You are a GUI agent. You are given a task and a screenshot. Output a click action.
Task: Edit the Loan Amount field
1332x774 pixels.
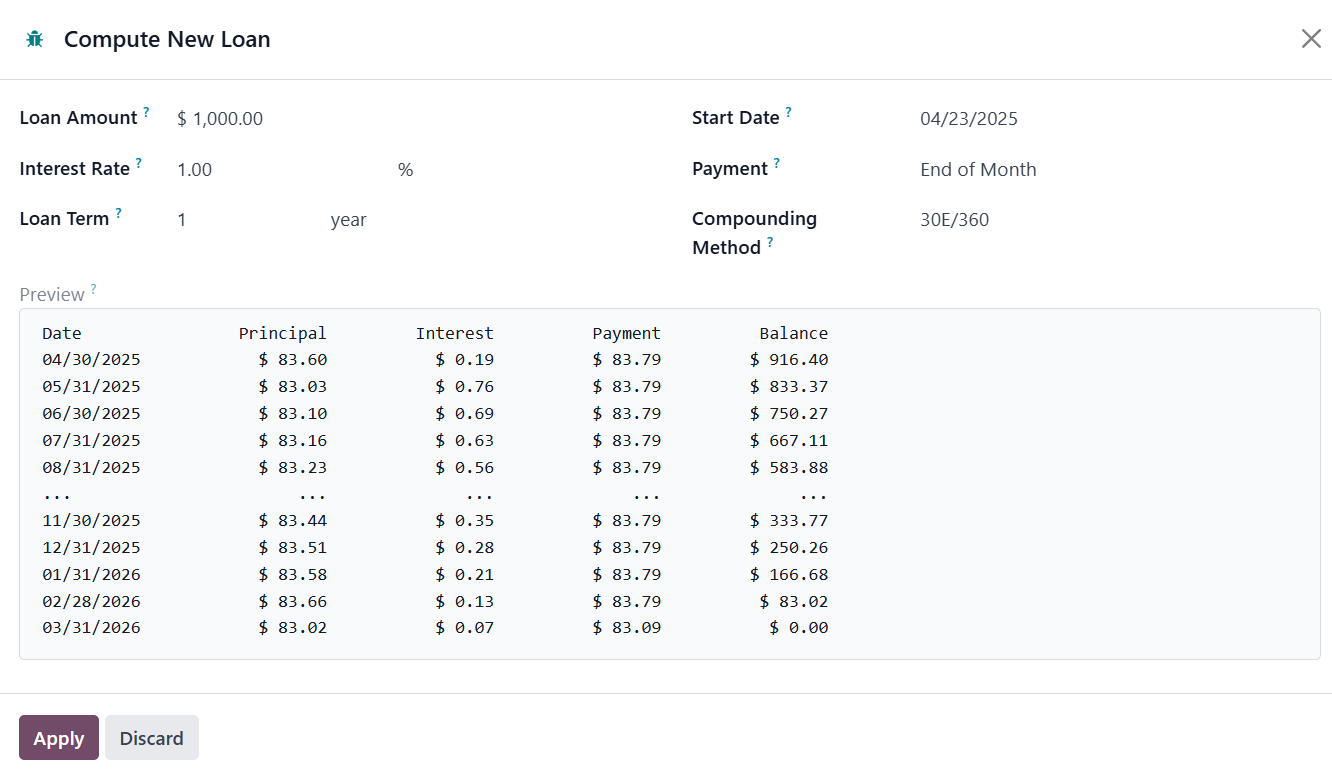pyautogui.click(x=400, y=119)
